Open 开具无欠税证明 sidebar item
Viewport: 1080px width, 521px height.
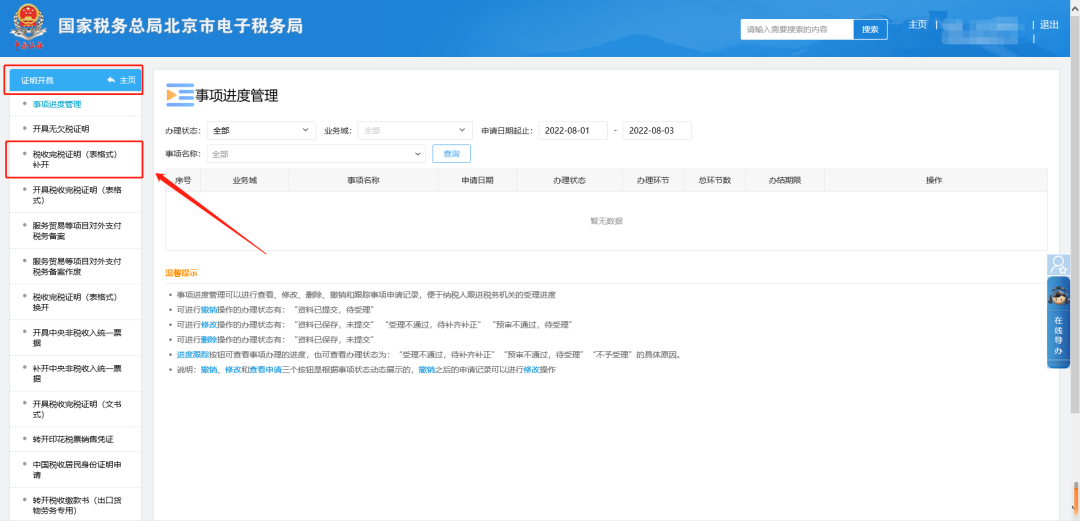pyautogui.click(x=61, y=129)
